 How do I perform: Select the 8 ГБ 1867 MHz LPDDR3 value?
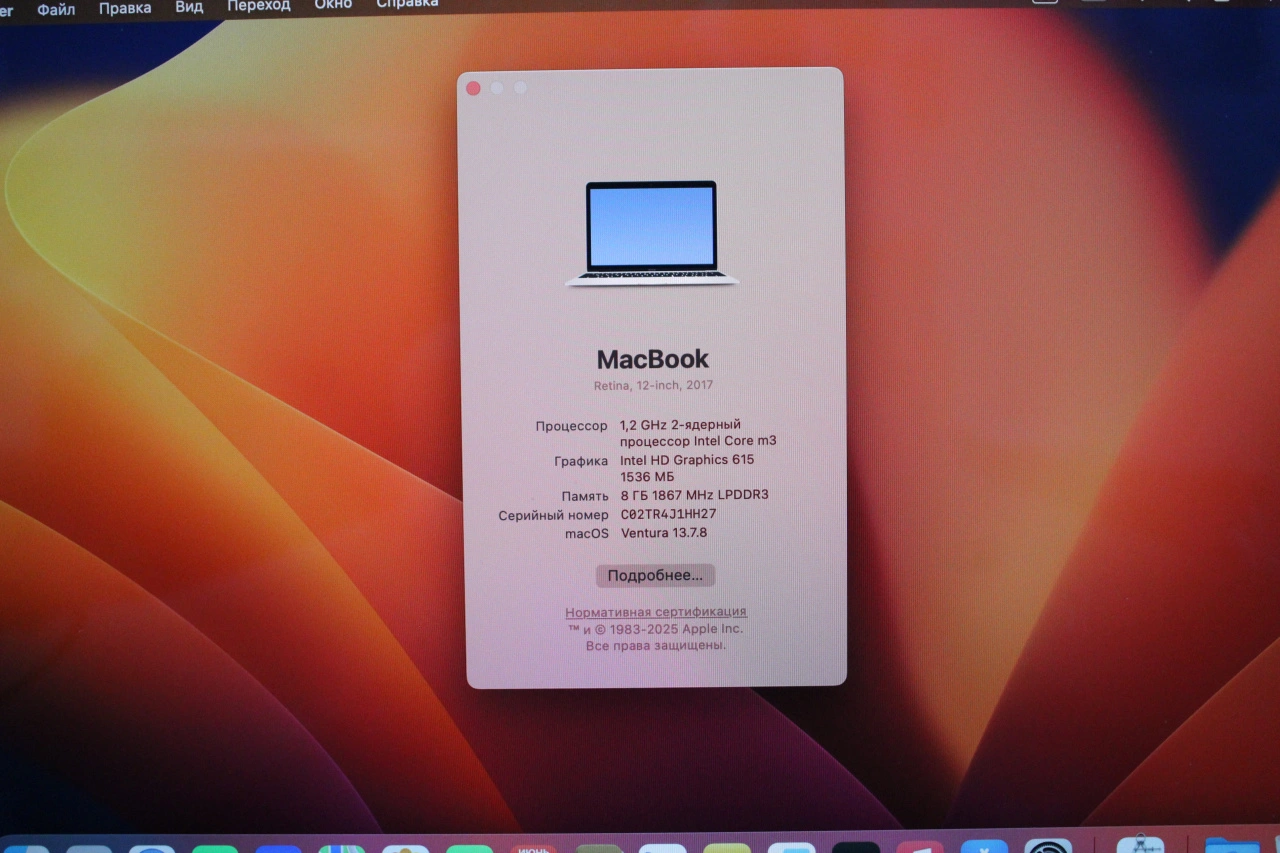pyautogui.click(x=694, y=495)
